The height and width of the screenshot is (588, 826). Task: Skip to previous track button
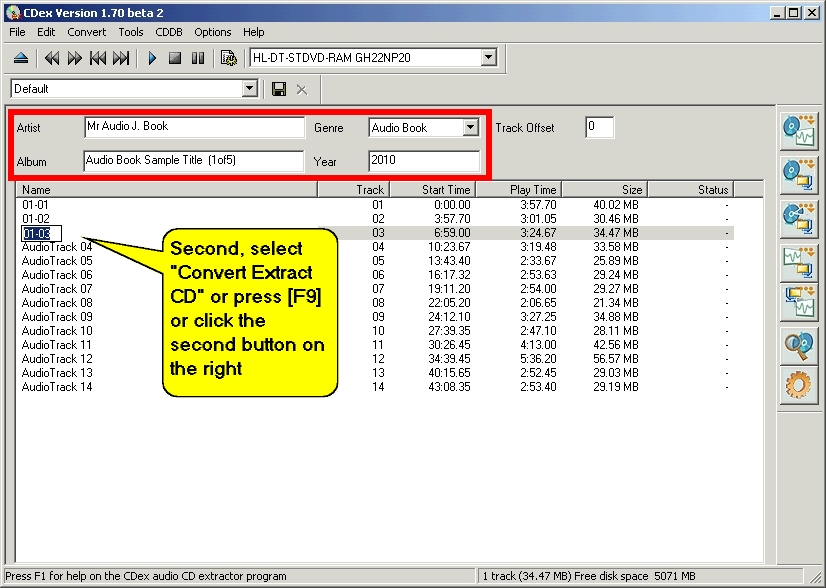[x=98, y=58]
